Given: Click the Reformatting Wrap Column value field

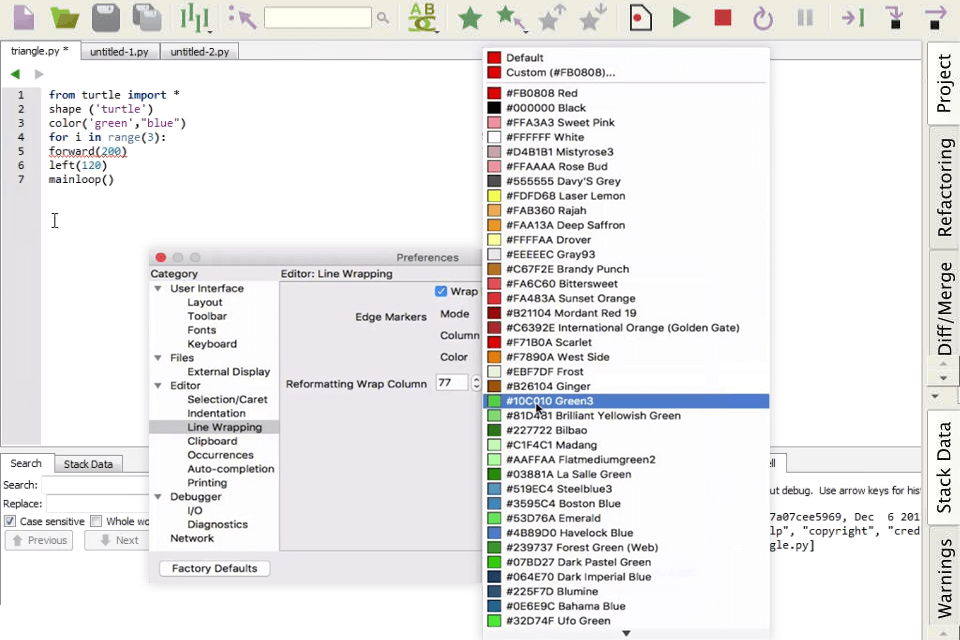Looking at the screenshot, I should pos(453,382).
